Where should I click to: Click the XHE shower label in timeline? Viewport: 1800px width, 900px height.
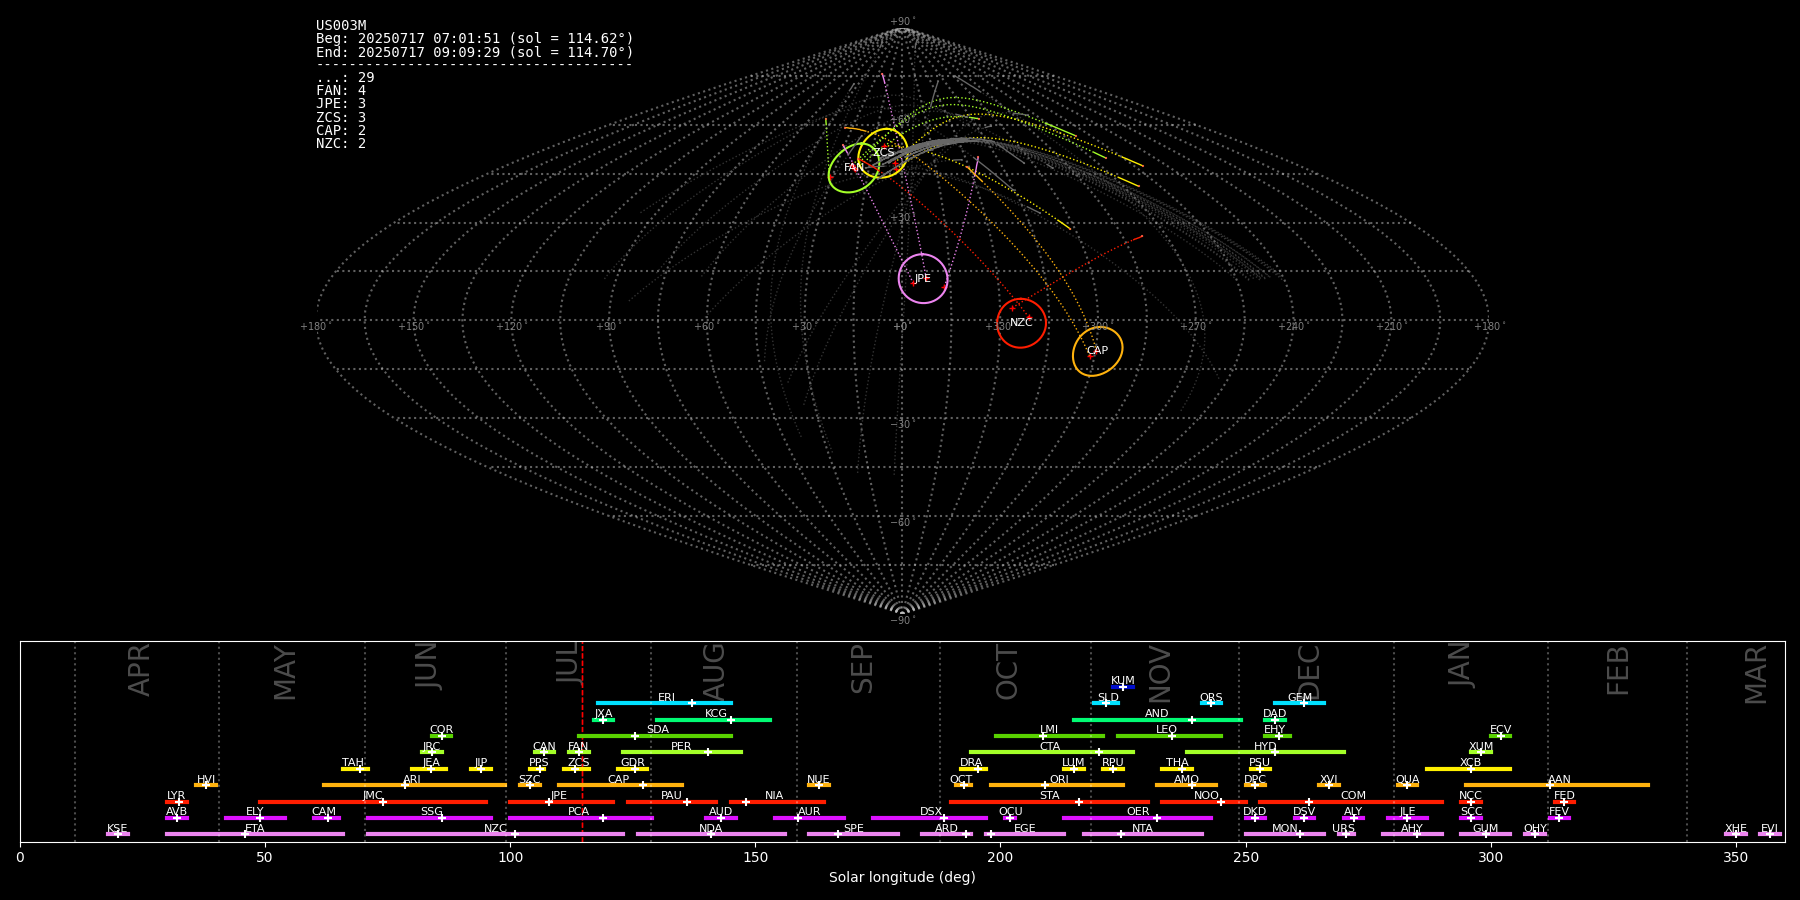[1735, 829]
